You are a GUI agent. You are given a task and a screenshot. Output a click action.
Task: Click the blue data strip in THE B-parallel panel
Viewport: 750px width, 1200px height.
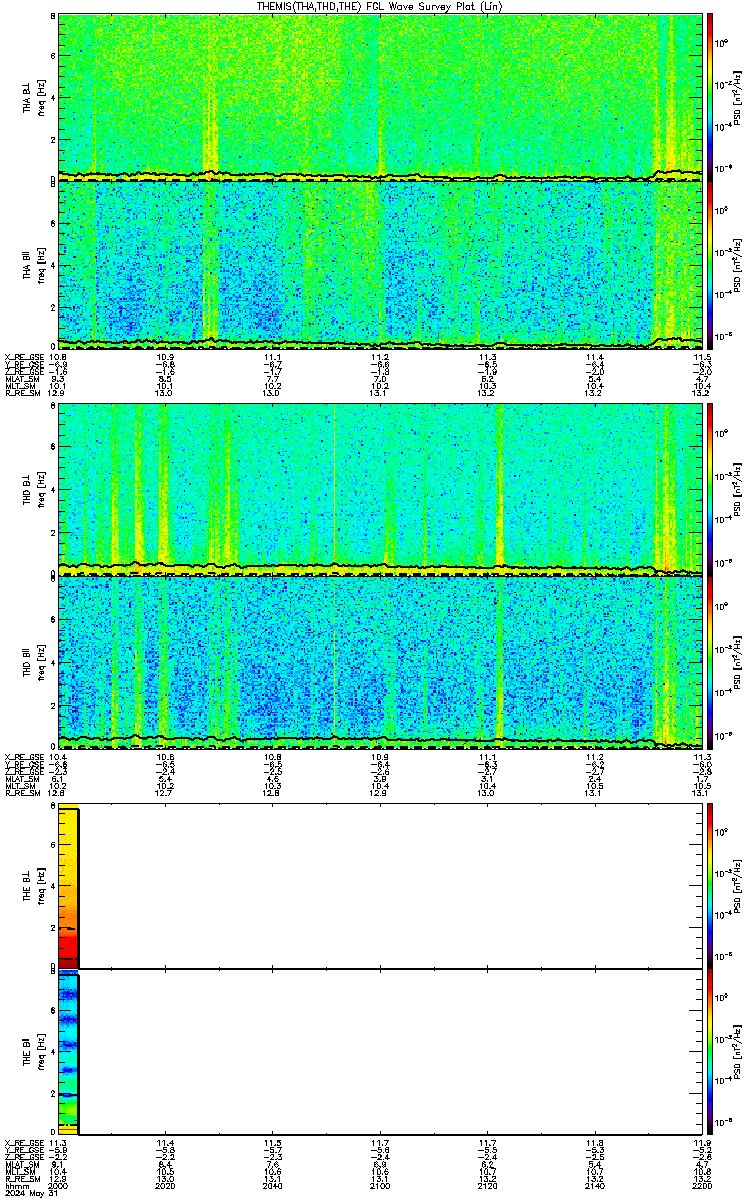click(68, 1052)
